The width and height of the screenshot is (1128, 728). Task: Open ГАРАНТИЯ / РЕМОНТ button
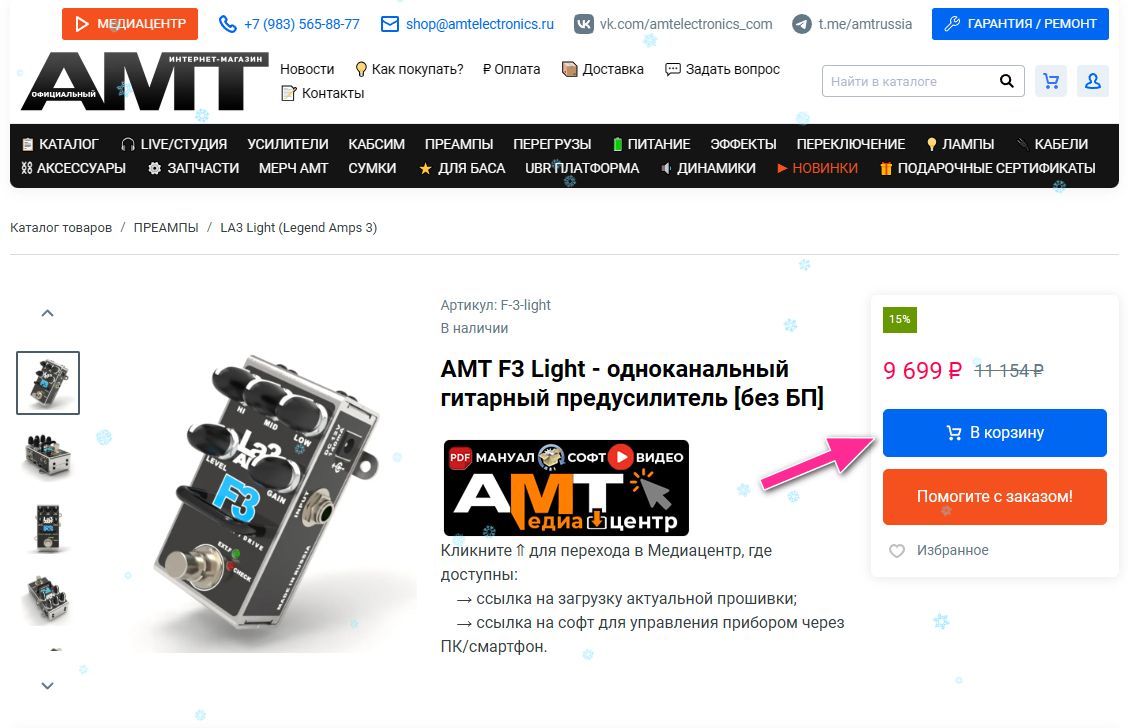1020,24
